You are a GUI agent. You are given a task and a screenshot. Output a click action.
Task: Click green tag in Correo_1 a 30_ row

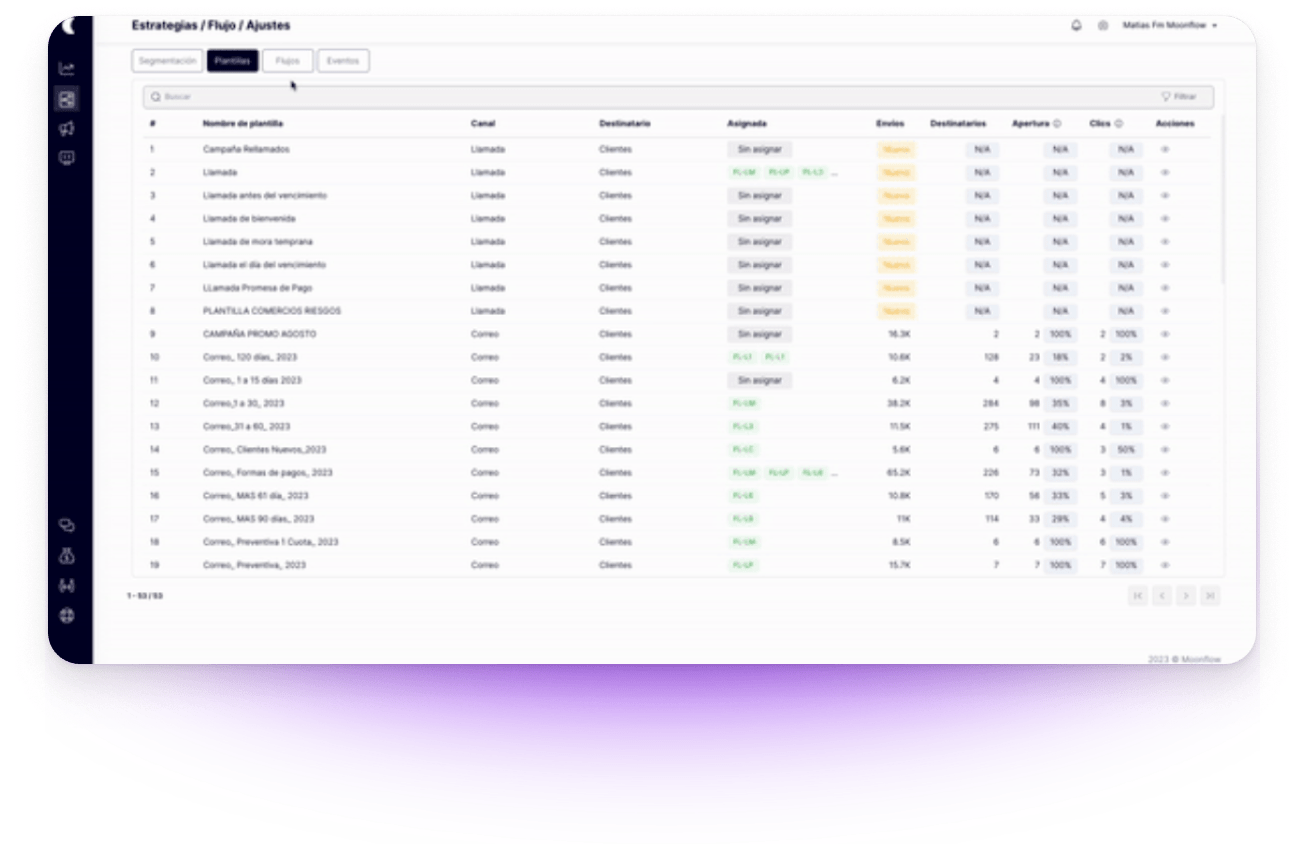(x=744, y=403)
